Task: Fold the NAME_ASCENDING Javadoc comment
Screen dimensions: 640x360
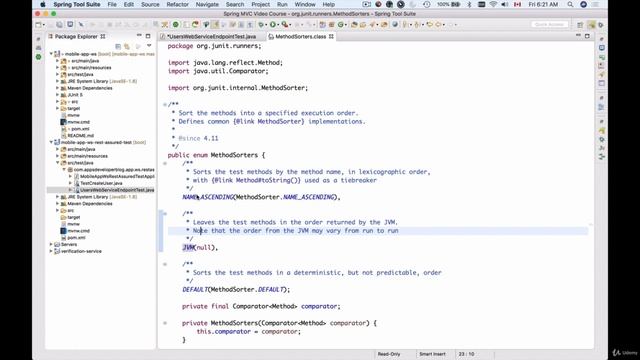Action: 165,163
